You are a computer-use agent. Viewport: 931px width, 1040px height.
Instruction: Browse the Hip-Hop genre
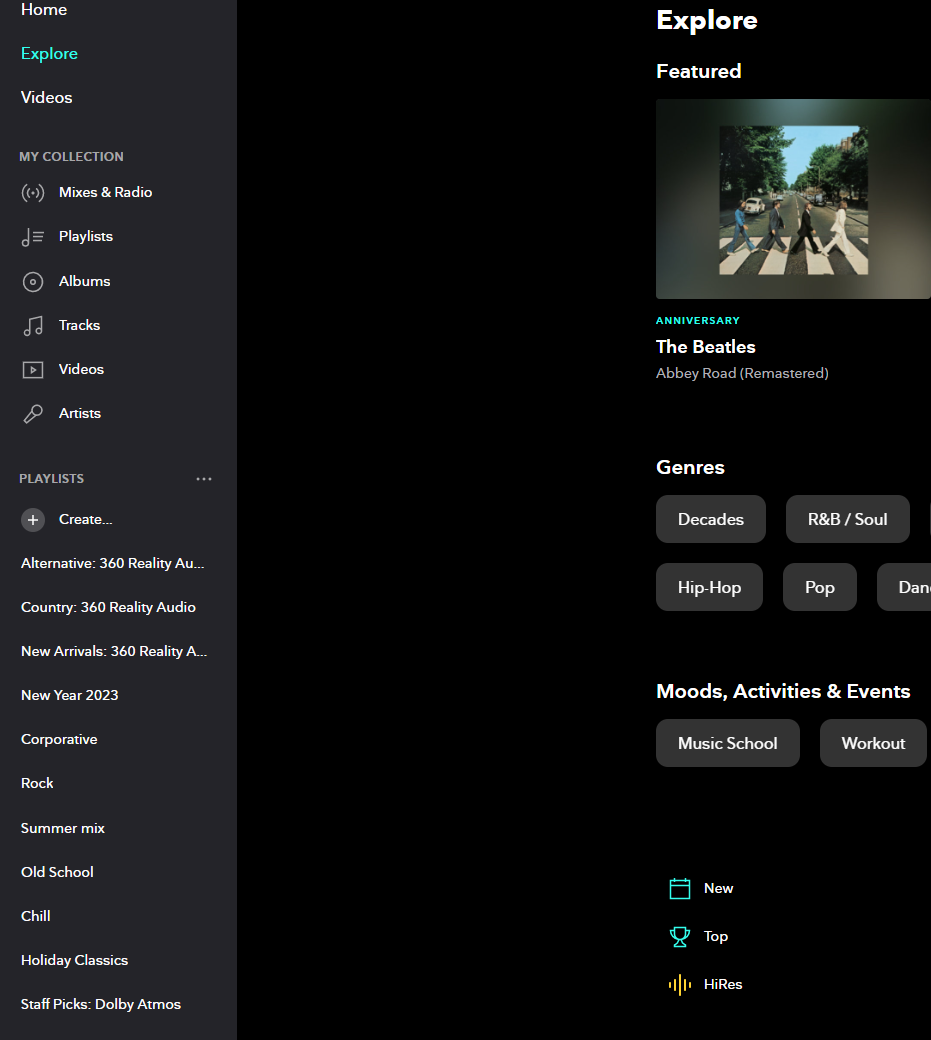pyautogui.click(x=710, y=587)
